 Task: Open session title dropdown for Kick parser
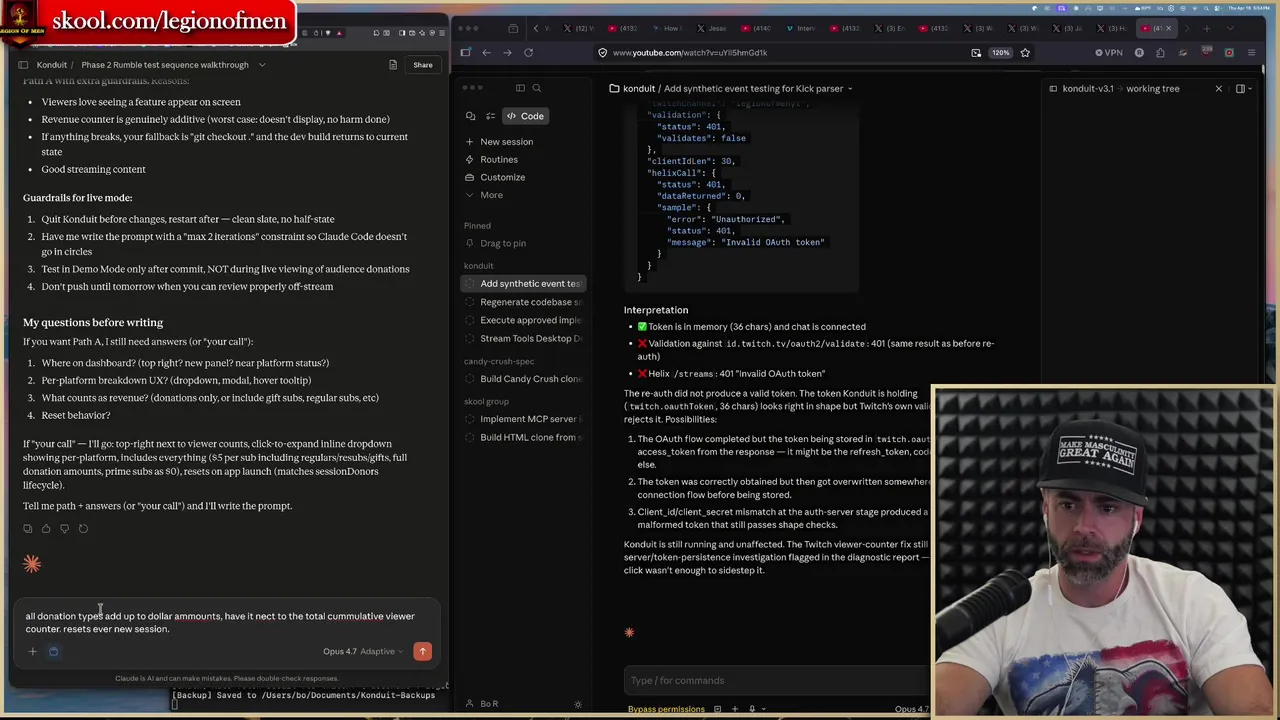pyautogui.click(x=850, y=89)
